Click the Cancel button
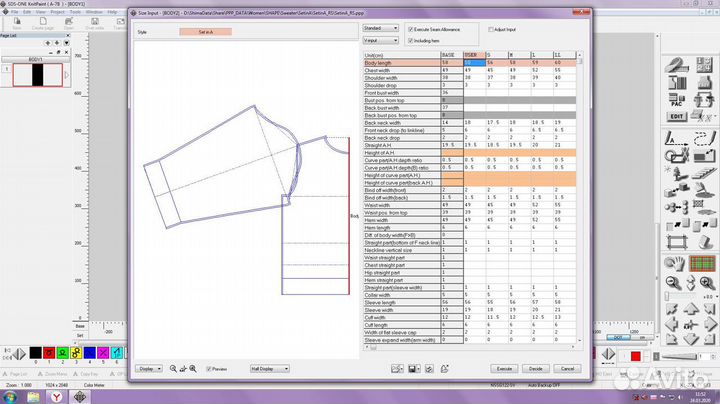Screen dimensions: 720x404 566,369
